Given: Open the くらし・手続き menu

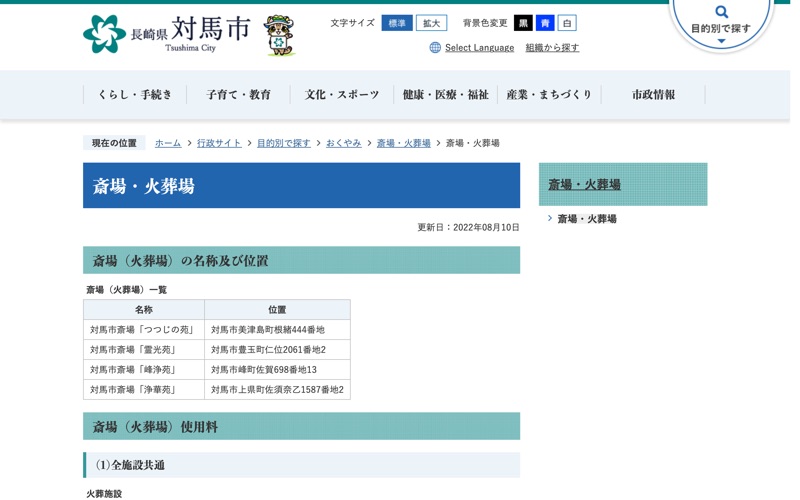Looking at the screenshot, I should click(135, 94).
